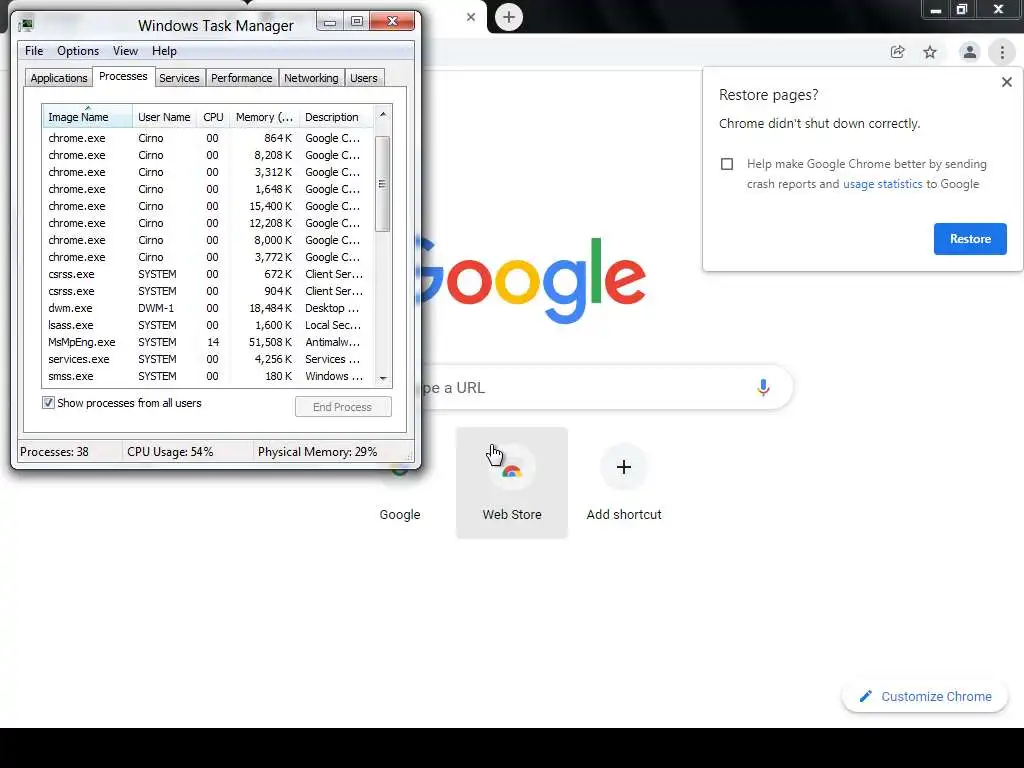Switch to the Services tab
The image size is (1024, 768).
pyautogui.click(x=179, y=78)
